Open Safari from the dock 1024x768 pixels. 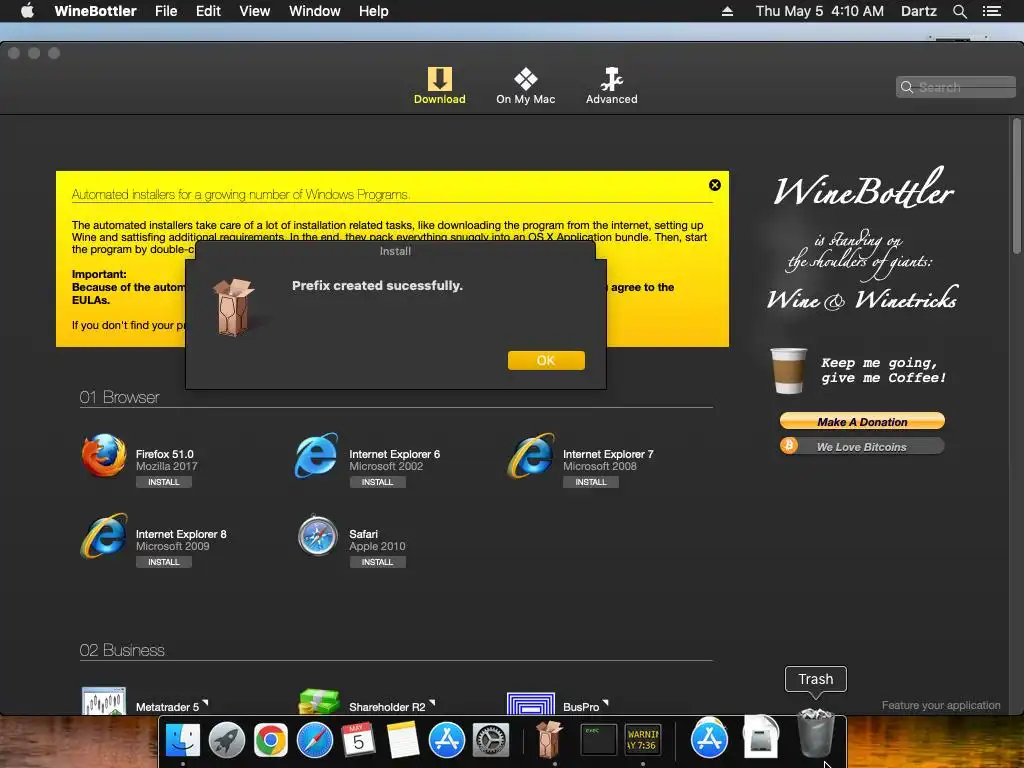tap(315, 740)
